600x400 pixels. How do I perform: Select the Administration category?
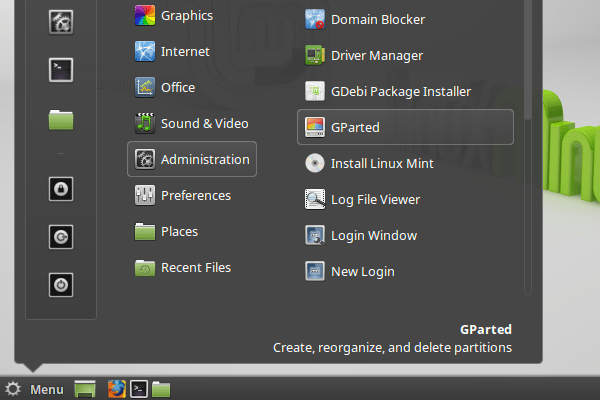click(192, 159)
